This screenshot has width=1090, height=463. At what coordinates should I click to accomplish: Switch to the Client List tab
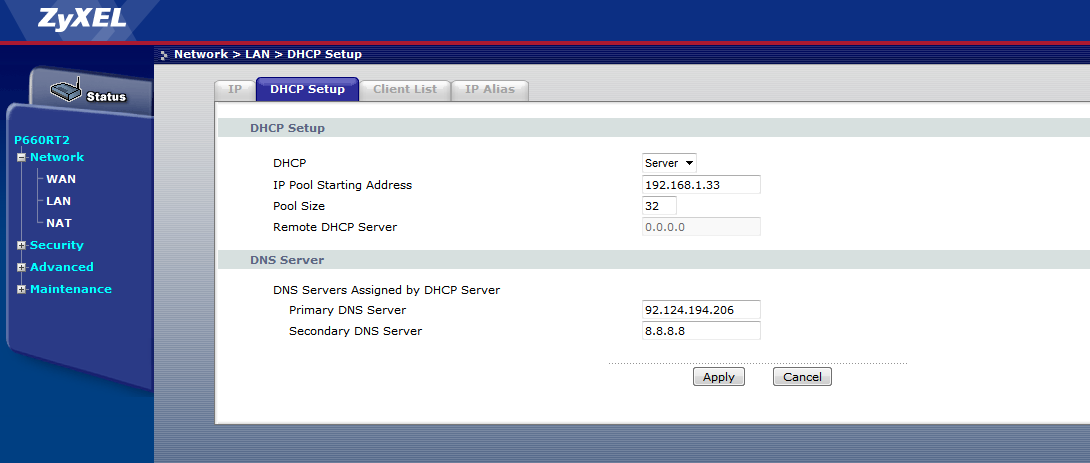404,89
